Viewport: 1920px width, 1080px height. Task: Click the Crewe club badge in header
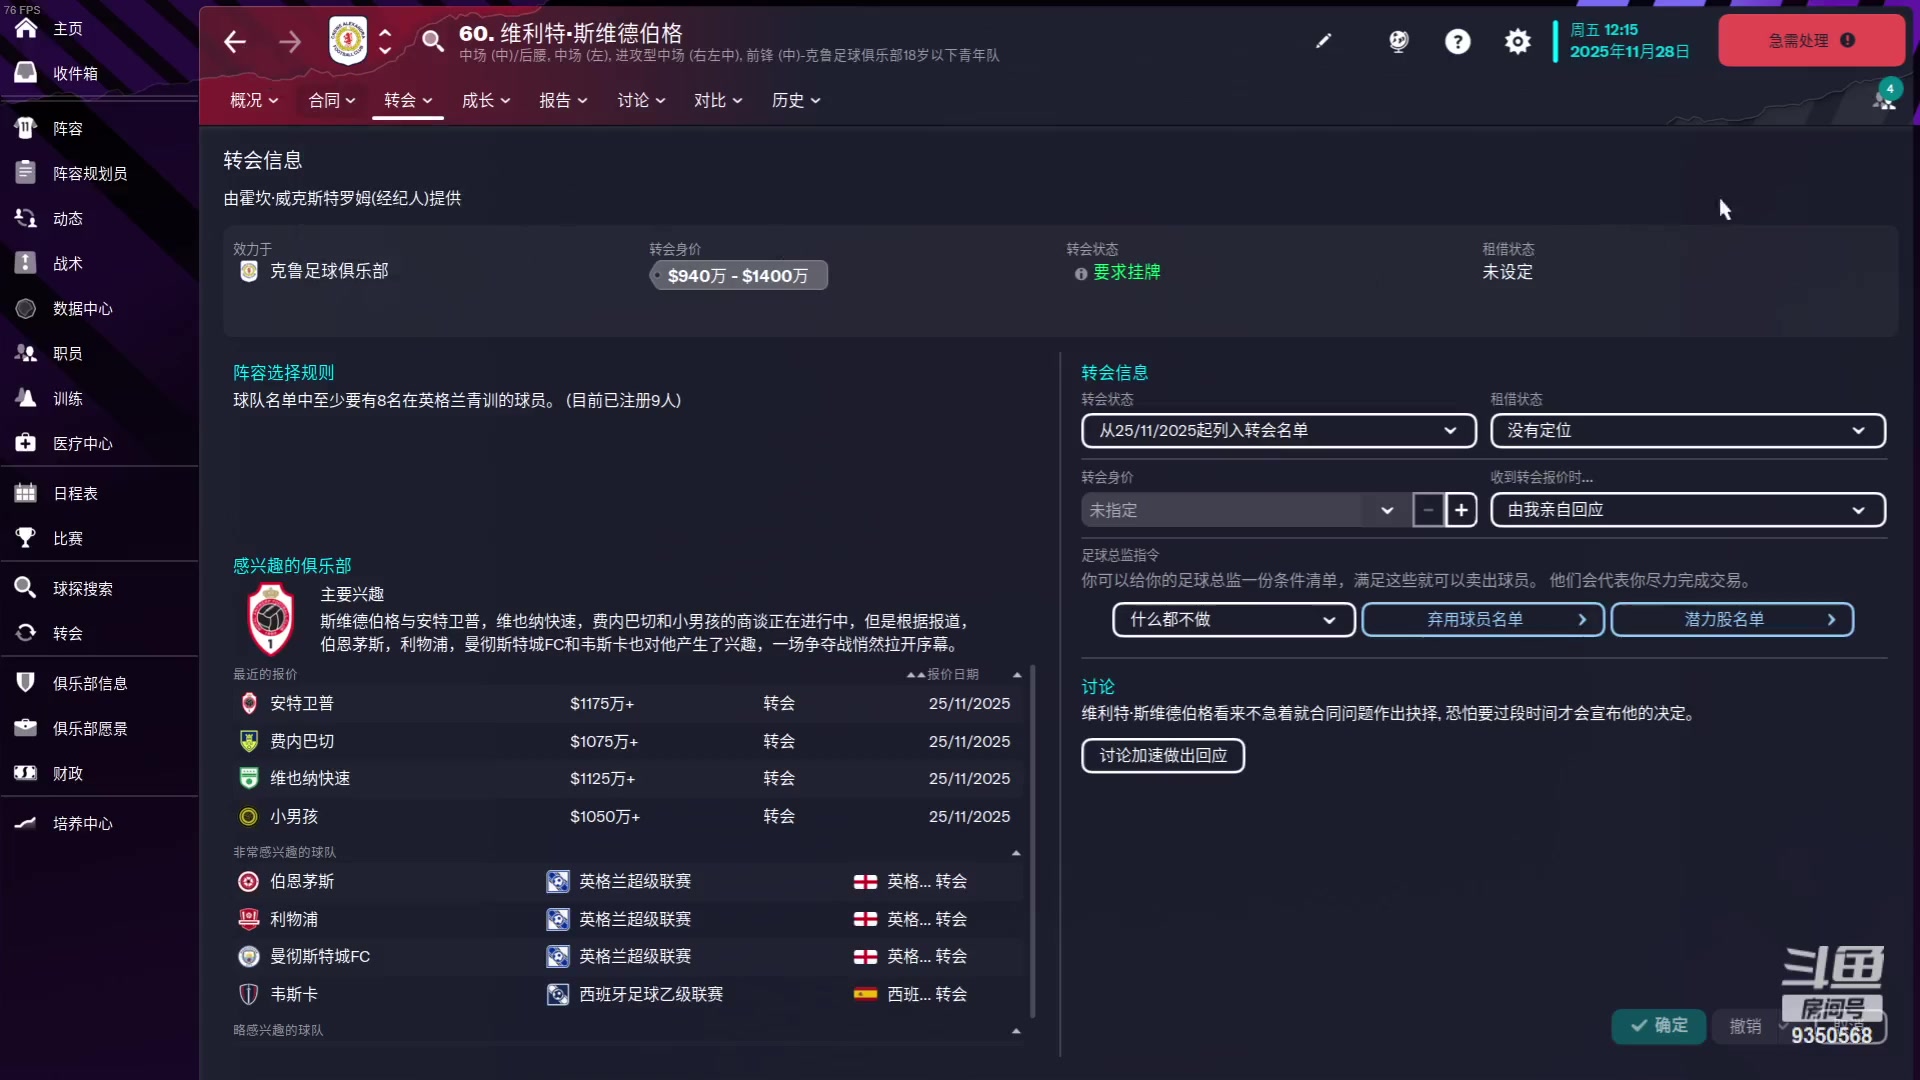(348, 41)
